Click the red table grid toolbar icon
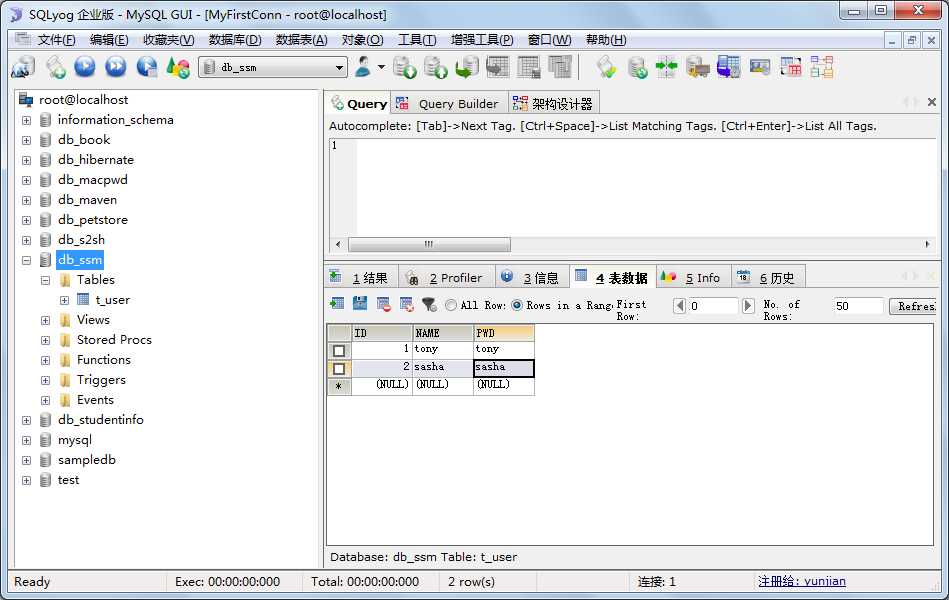The height and width of the screenshot is (600, 949). click(790, 67)
